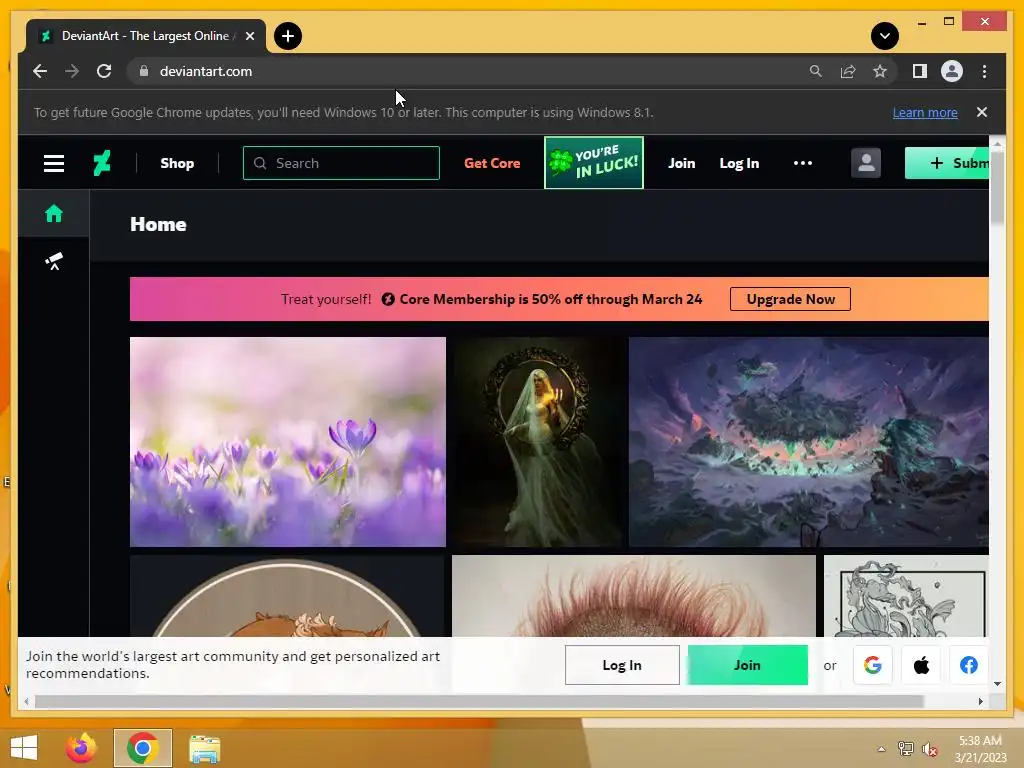Click the vertical scrollbar thumb
The image size is (1024, 768).
coord(997,187)
